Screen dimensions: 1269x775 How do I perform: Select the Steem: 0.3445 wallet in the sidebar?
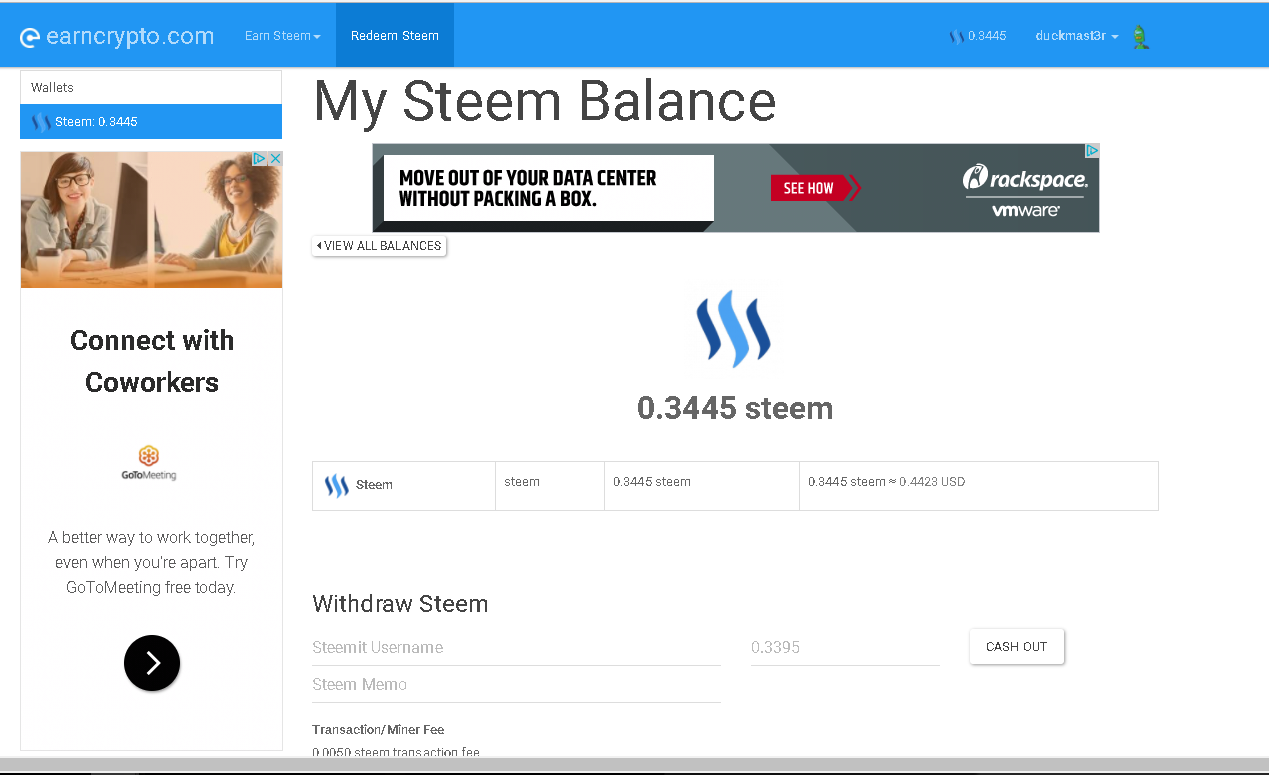click(x=151, y=122)
